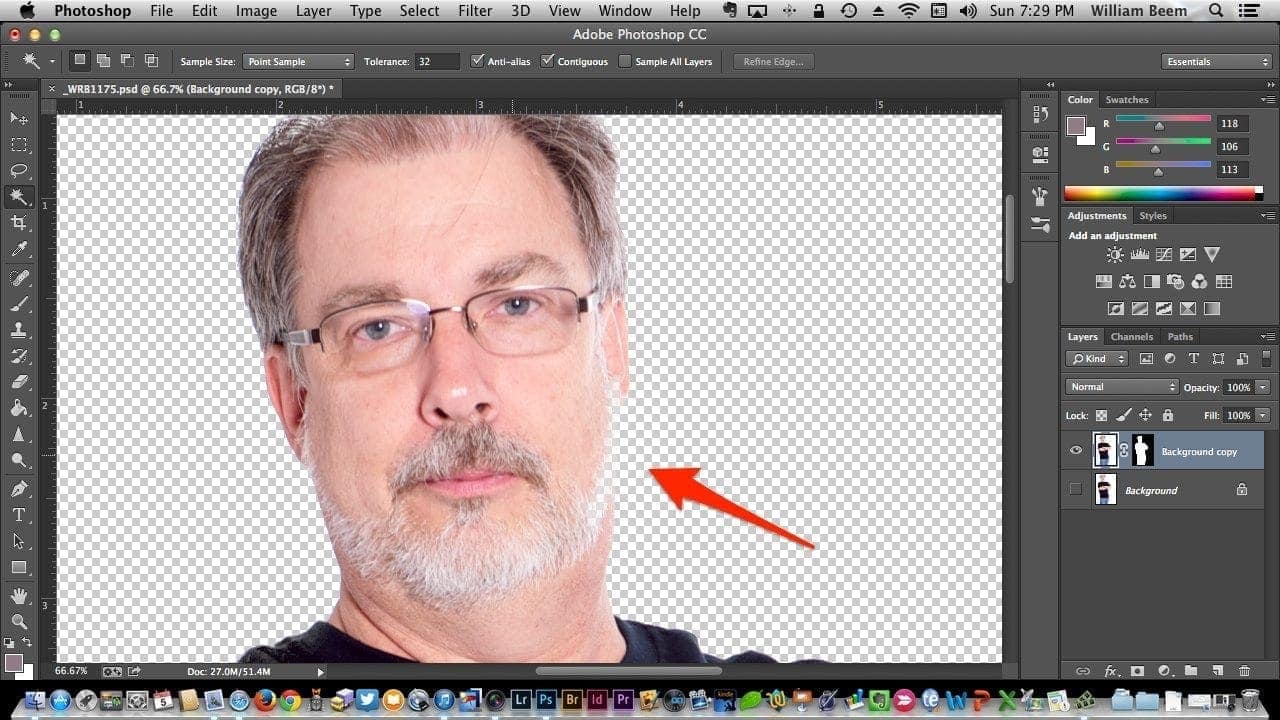Switch to the Swatches tab

1127,100
